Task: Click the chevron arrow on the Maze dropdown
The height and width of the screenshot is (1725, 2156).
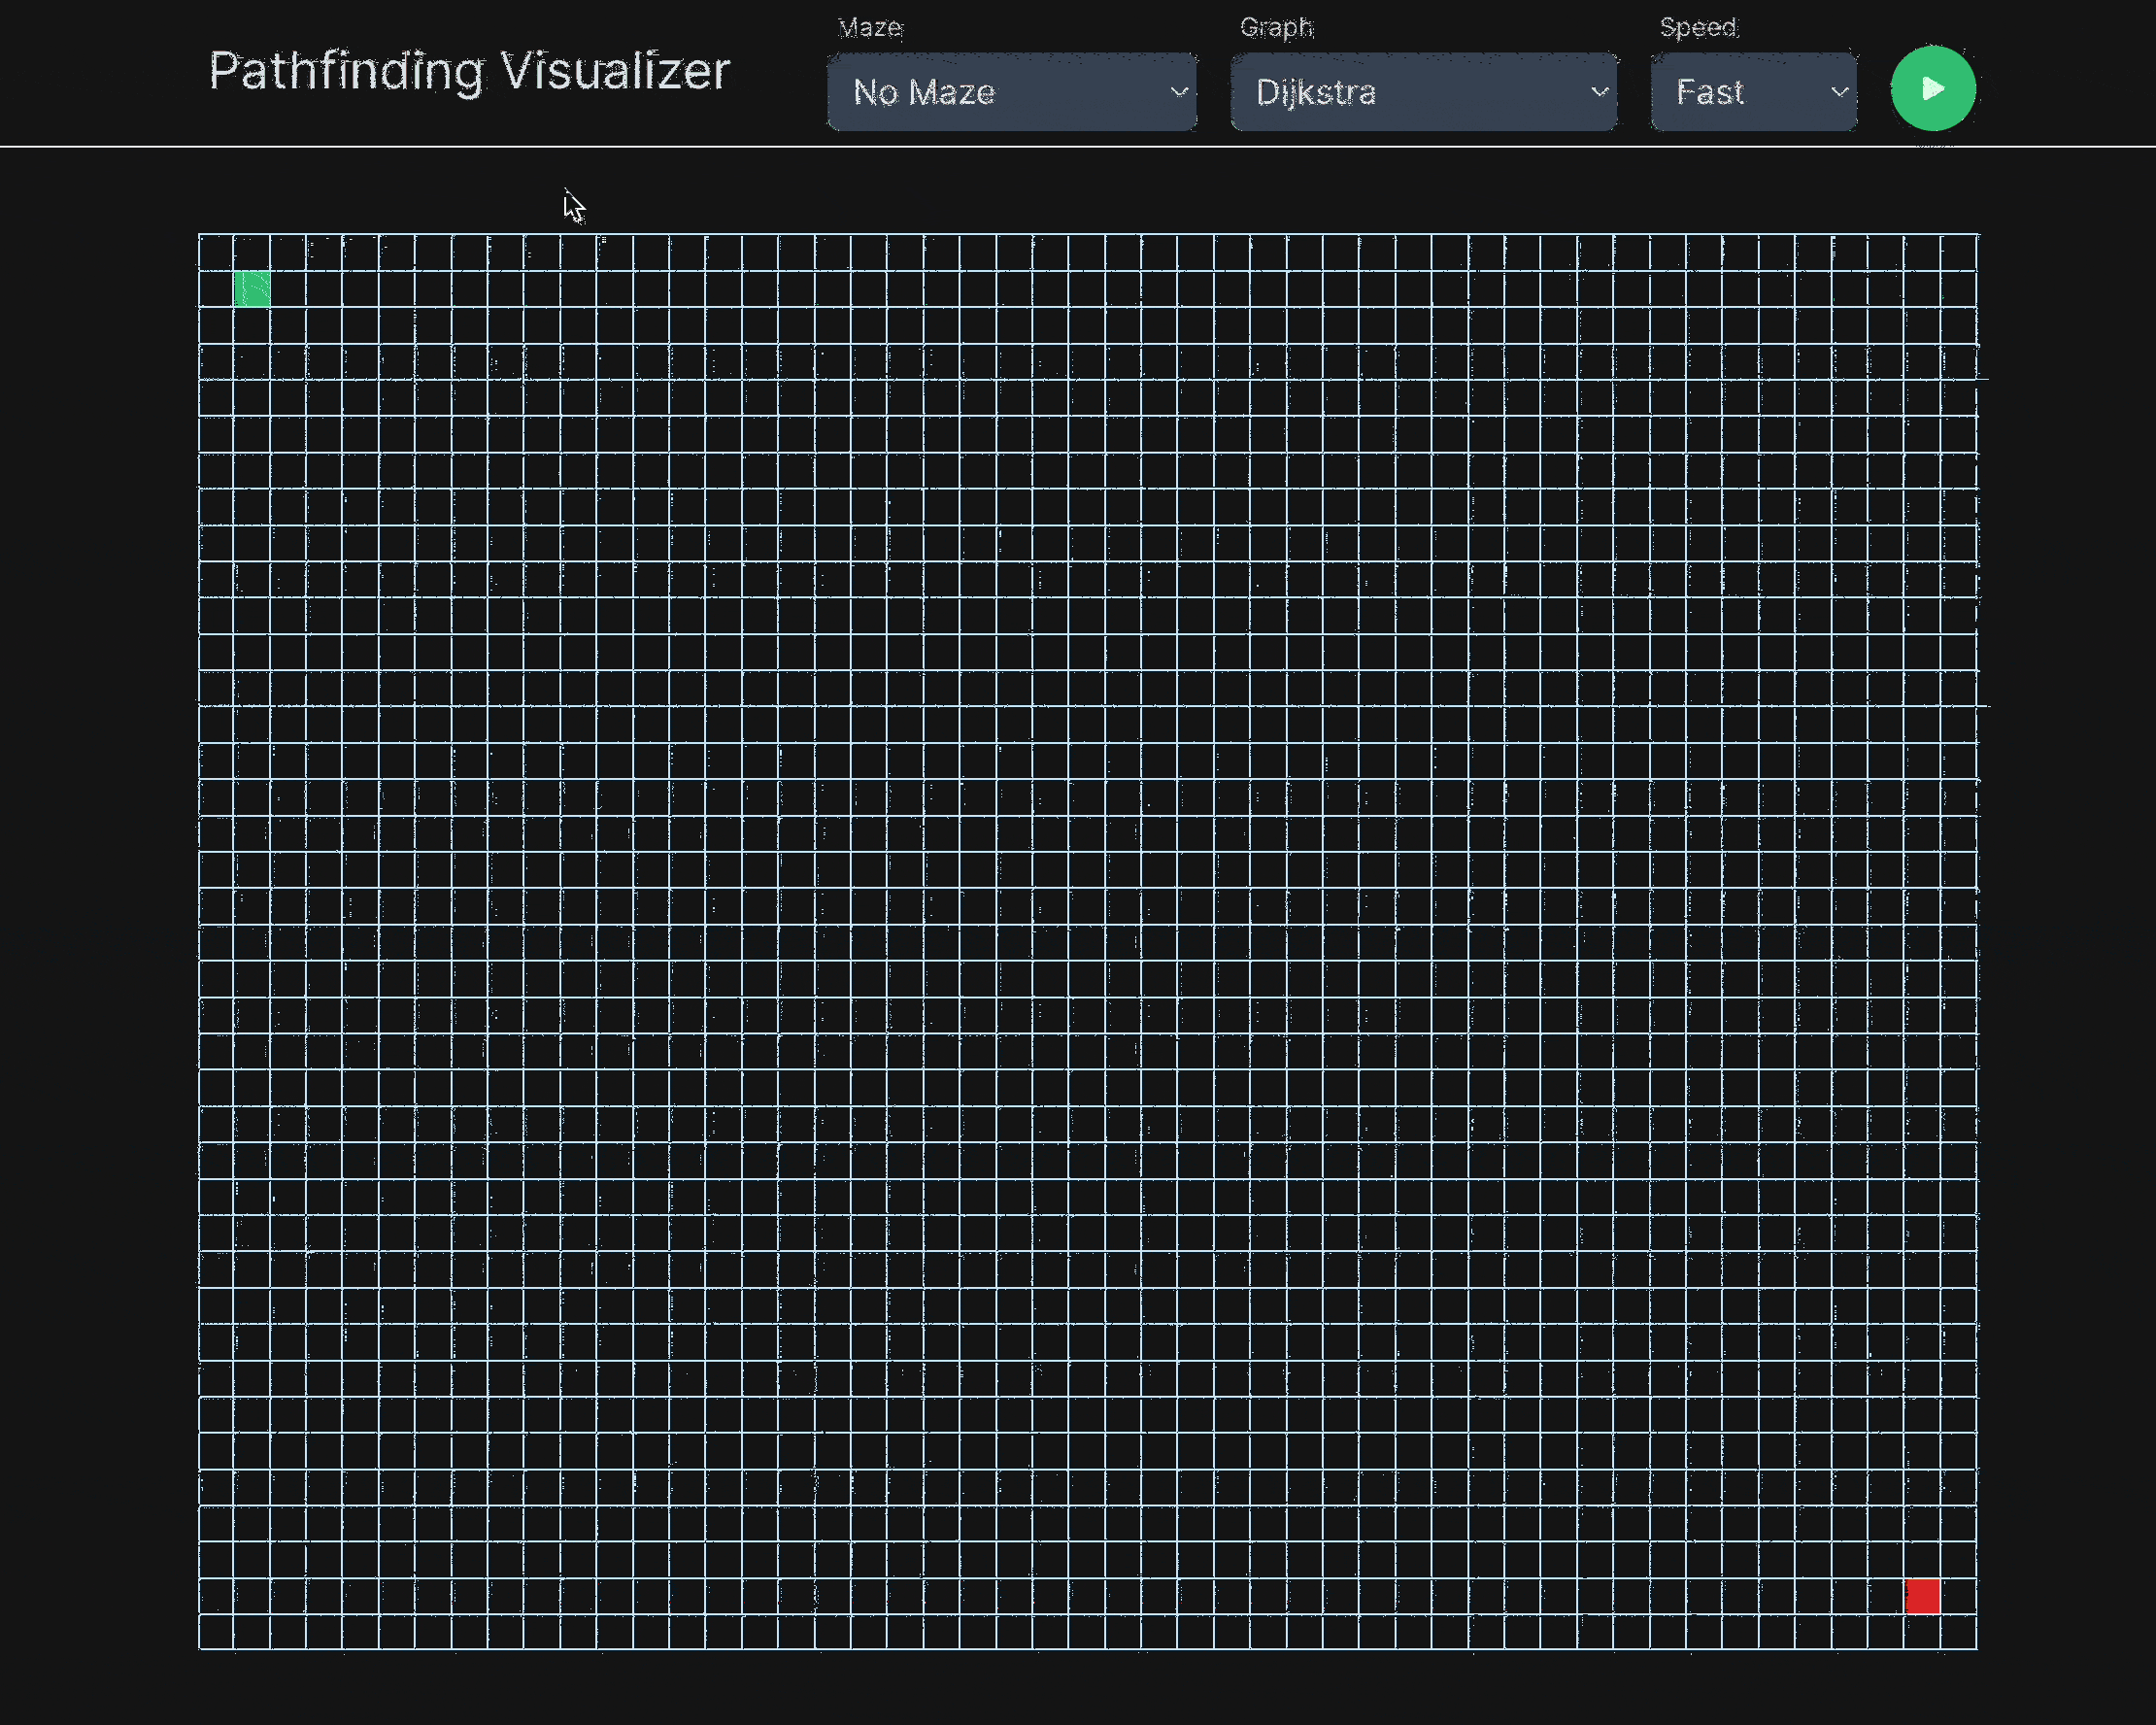Action: [1179, 92]
